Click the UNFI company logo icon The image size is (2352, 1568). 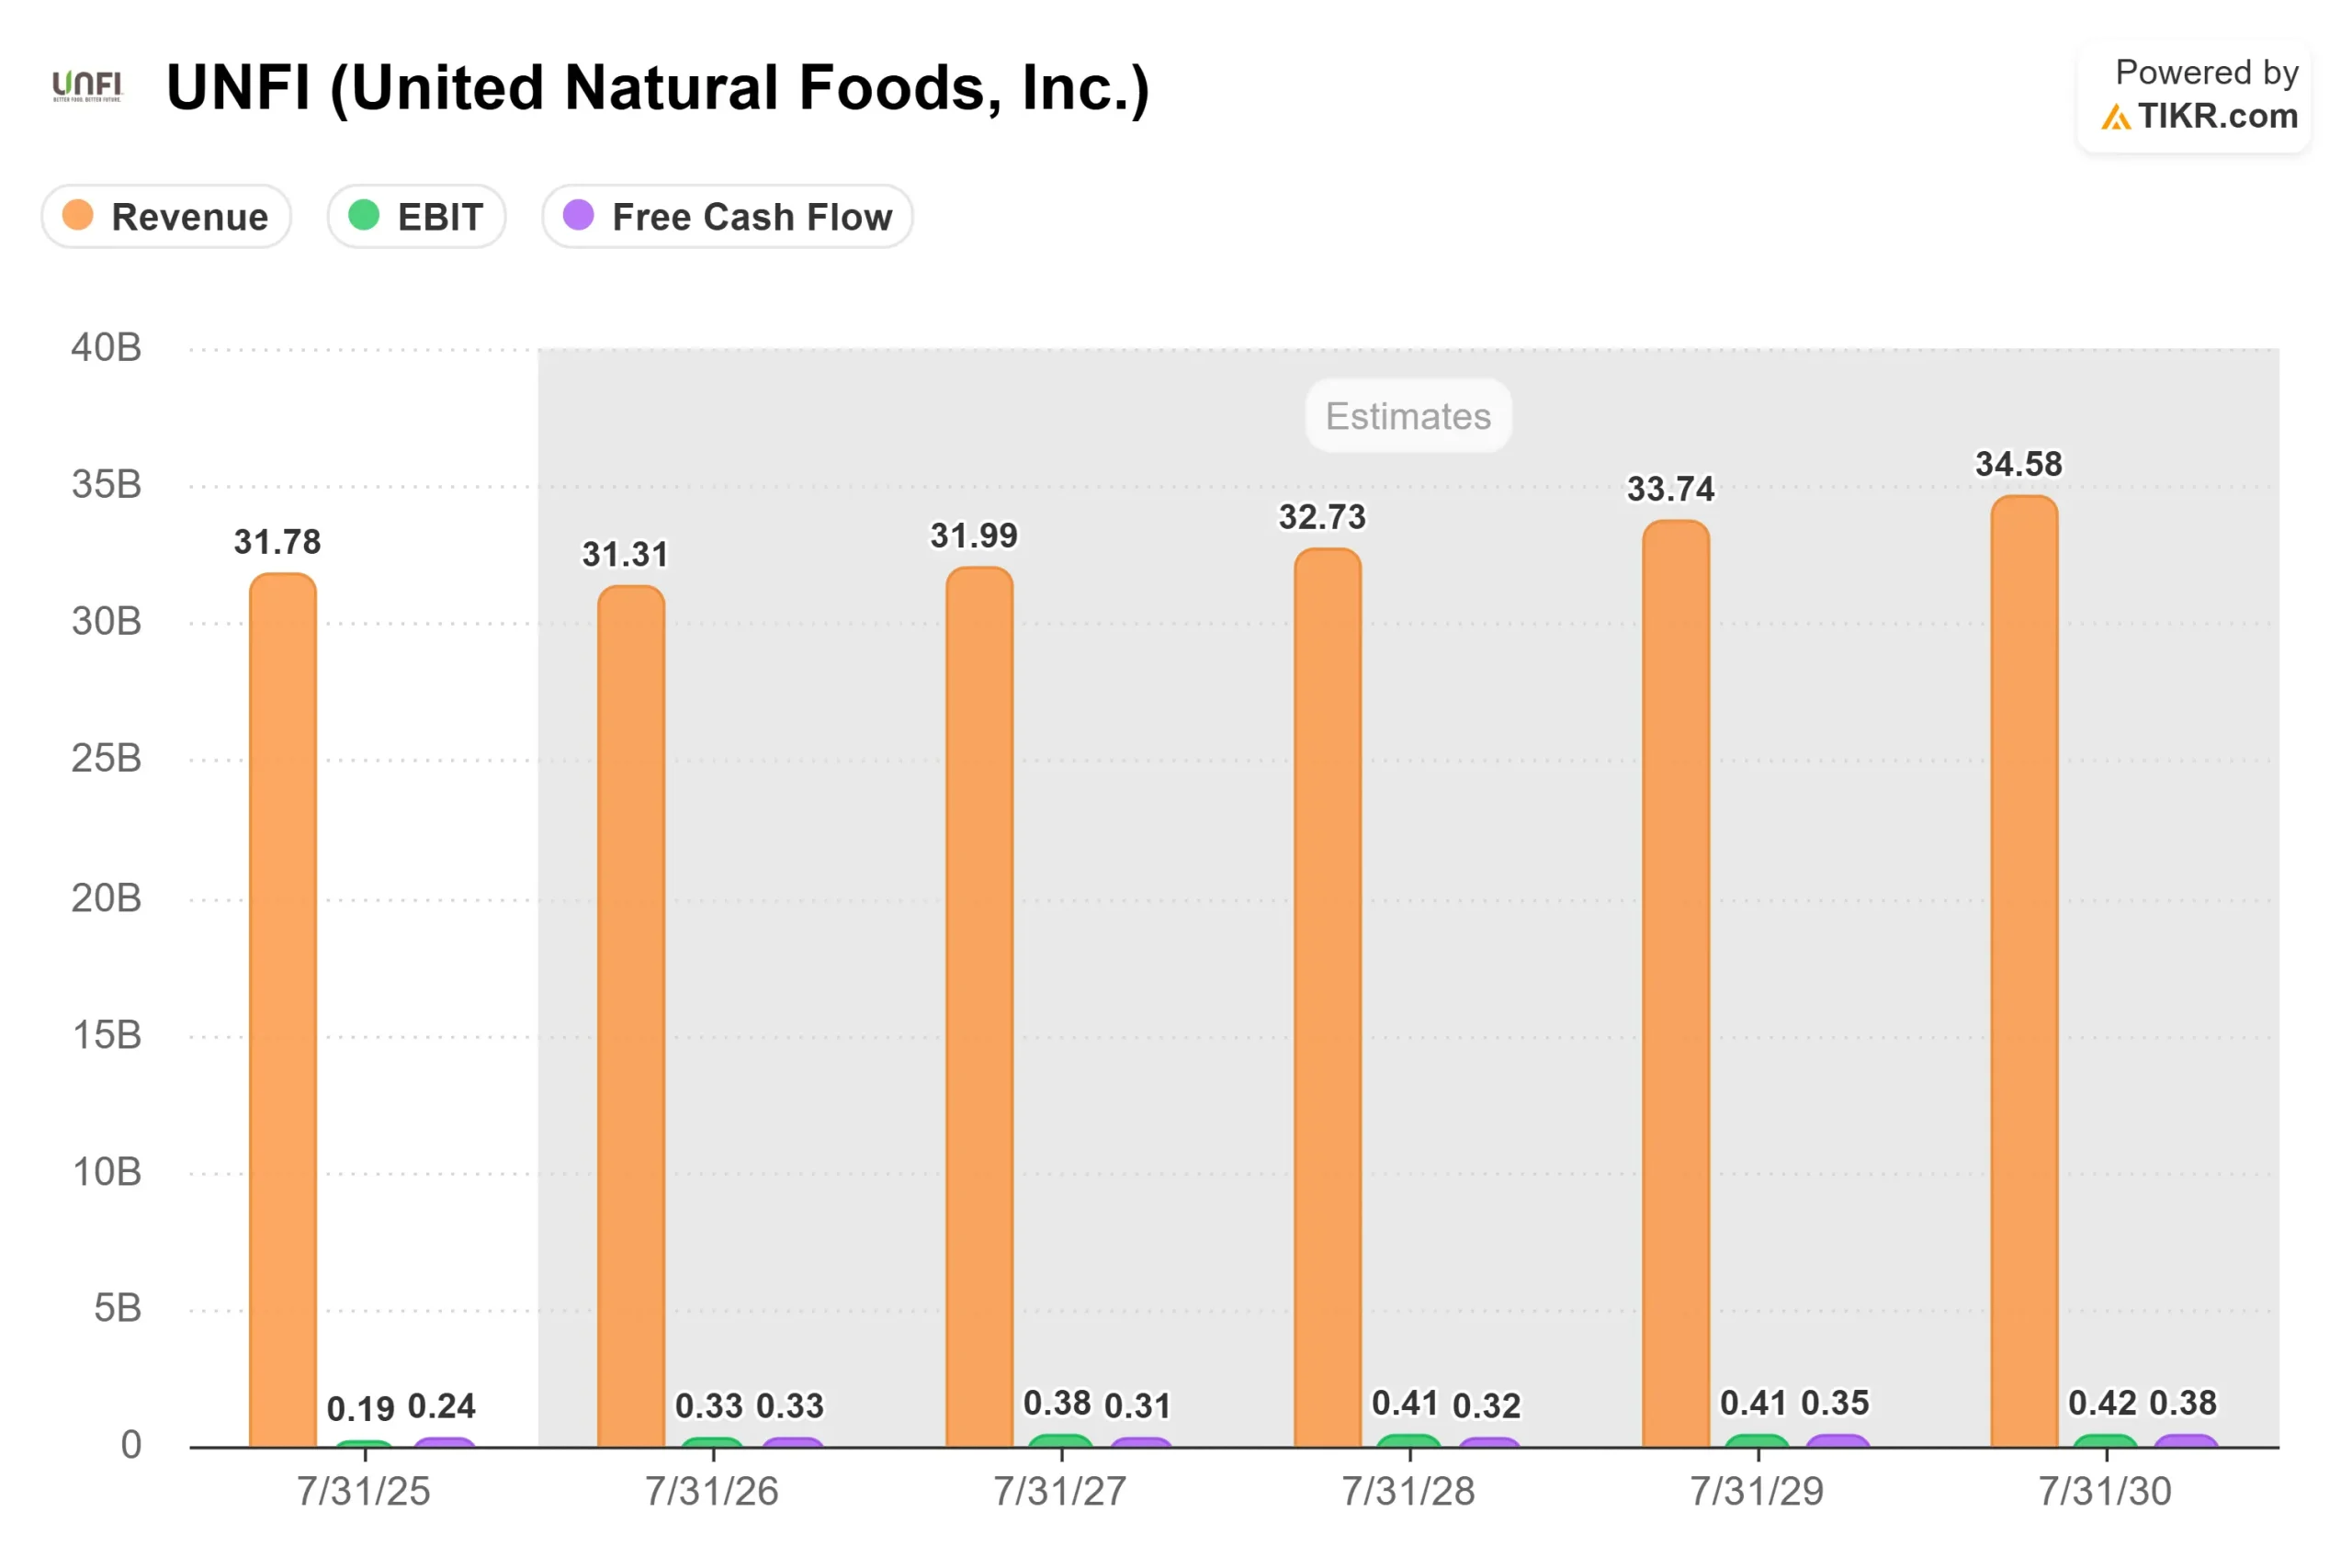(x=87, y=86)
